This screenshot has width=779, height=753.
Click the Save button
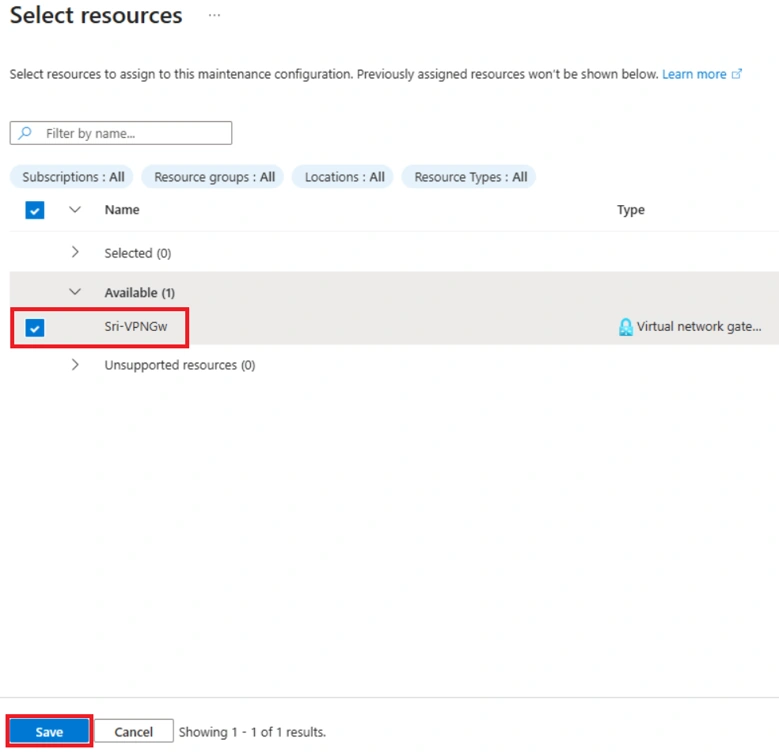click(x=49, y=731)
